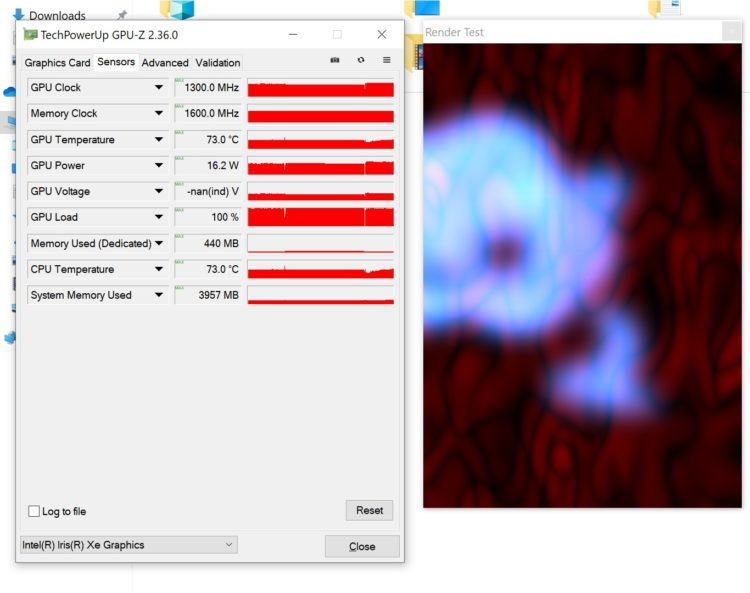
Task: Open the GPU Load sensor dropdown
Action: point(158,217)
